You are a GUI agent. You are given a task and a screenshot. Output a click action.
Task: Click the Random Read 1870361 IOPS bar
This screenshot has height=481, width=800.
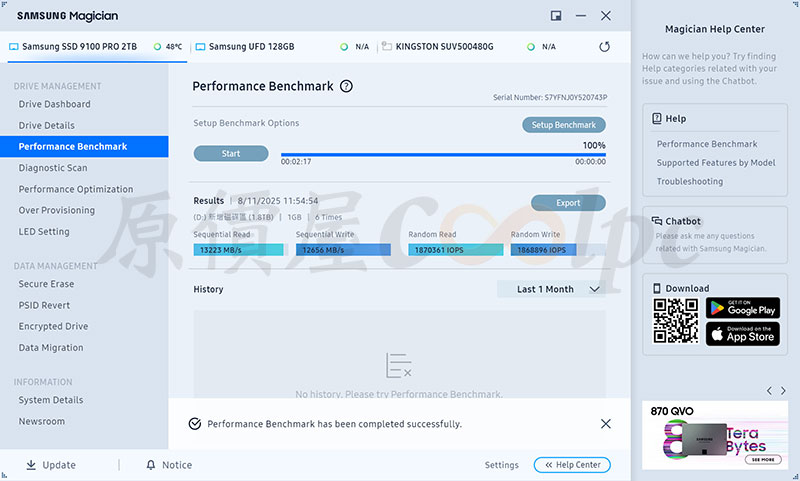point(456,250)
